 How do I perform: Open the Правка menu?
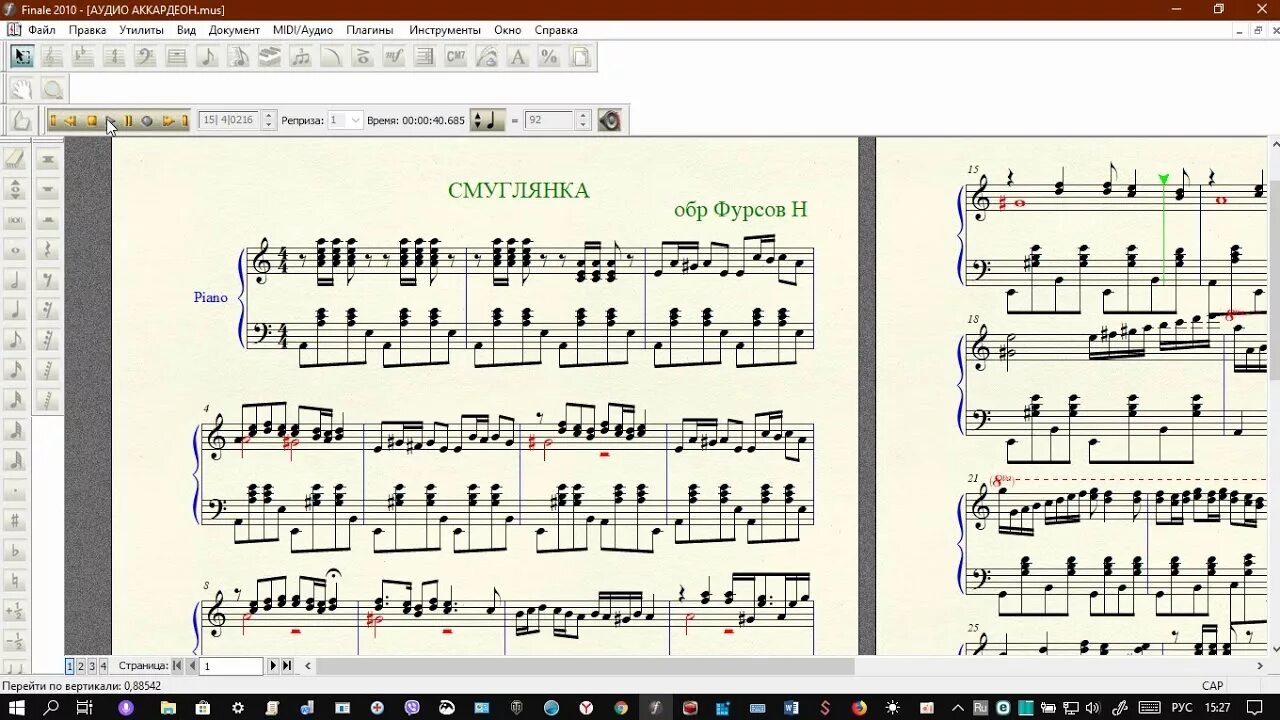click(x=88, y=30)
